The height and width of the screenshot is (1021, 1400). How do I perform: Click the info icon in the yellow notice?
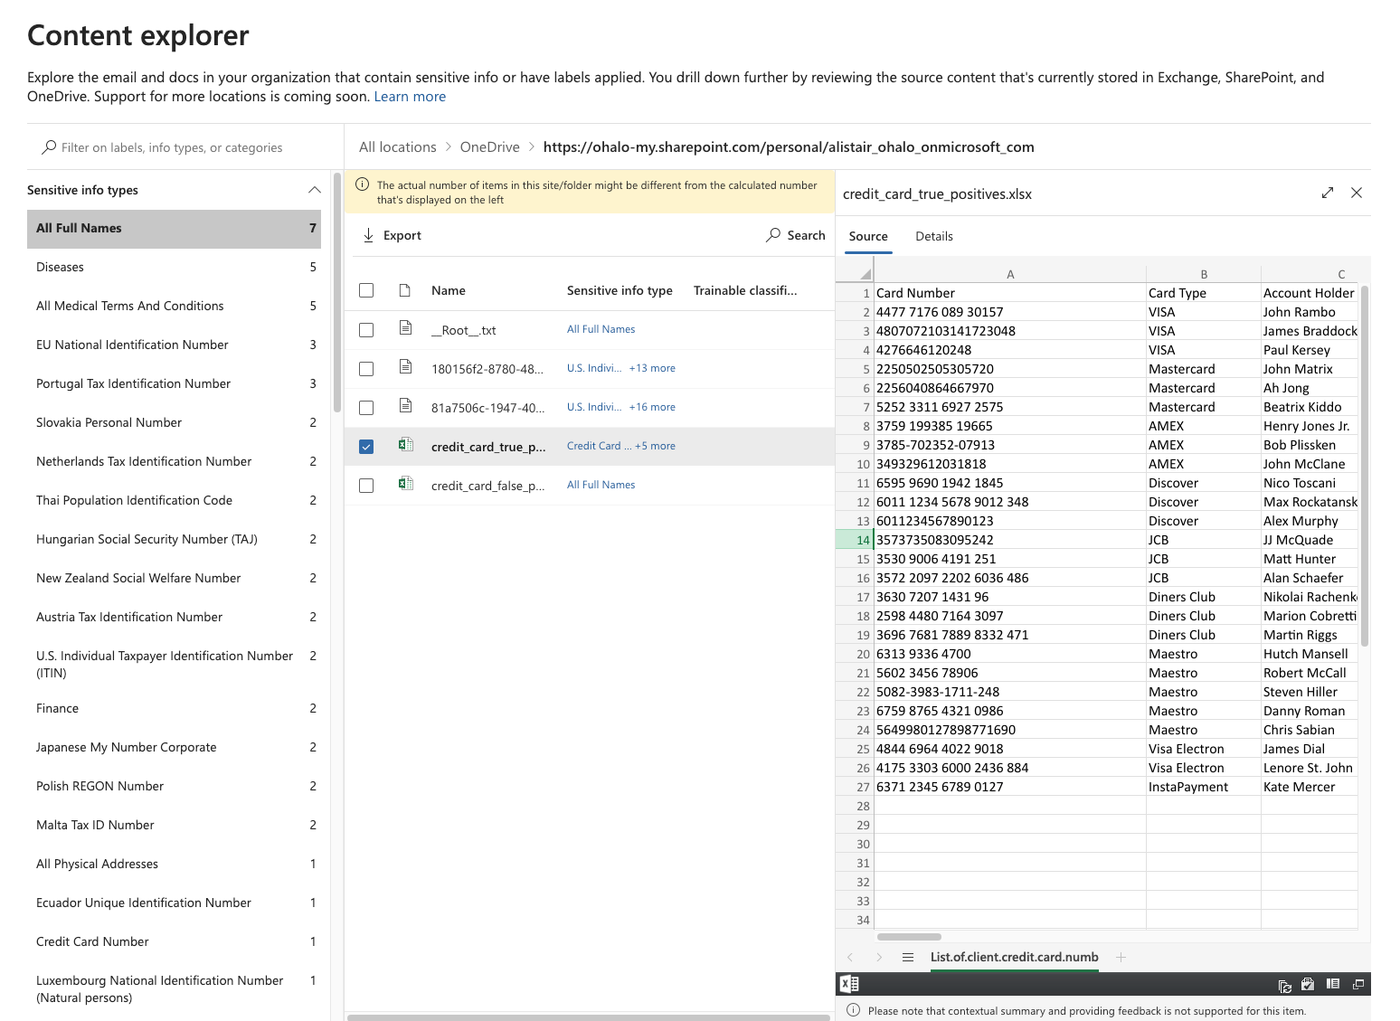pyautogui.click(x=362, y=185)
